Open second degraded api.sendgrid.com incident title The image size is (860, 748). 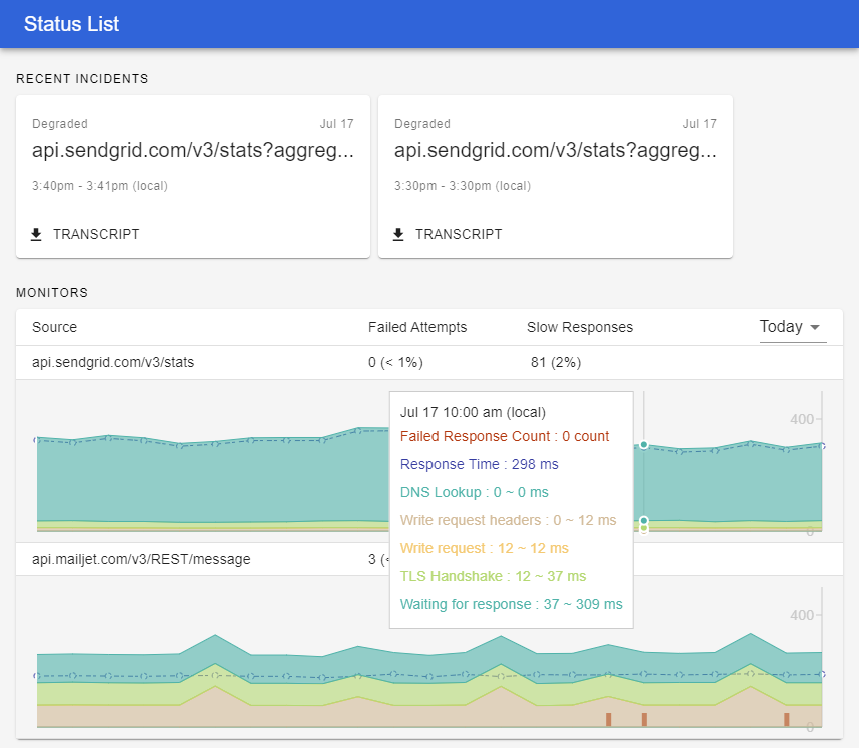[x=555, y=150]
